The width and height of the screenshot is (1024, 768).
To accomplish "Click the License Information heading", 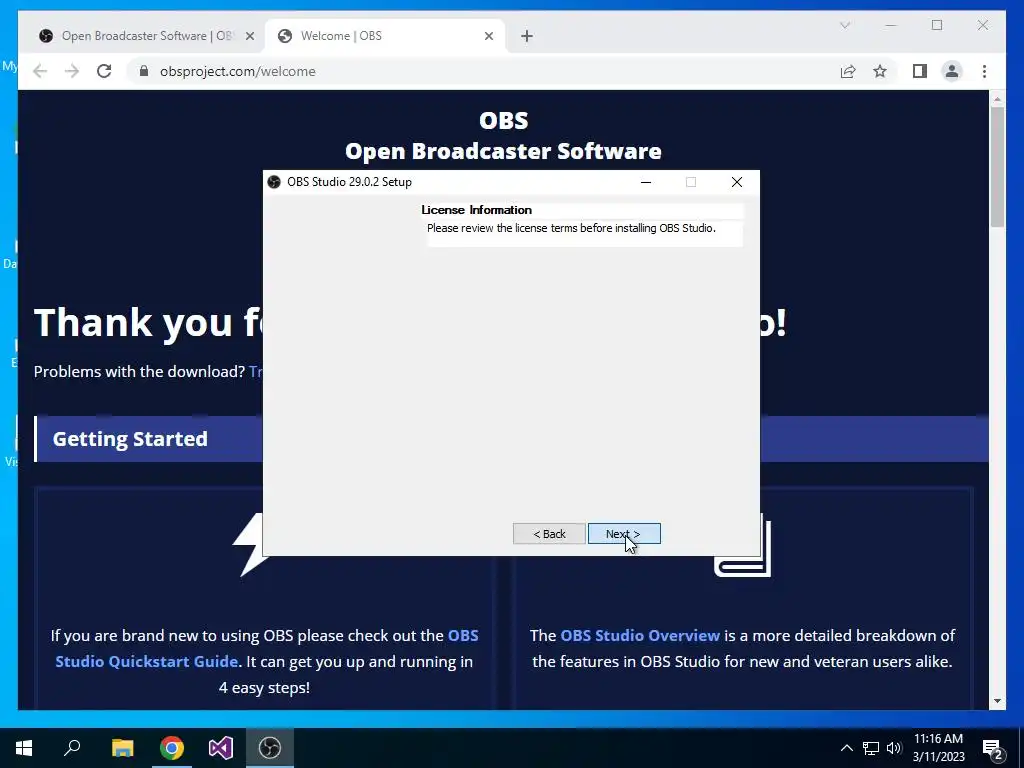I will [477, 210].
